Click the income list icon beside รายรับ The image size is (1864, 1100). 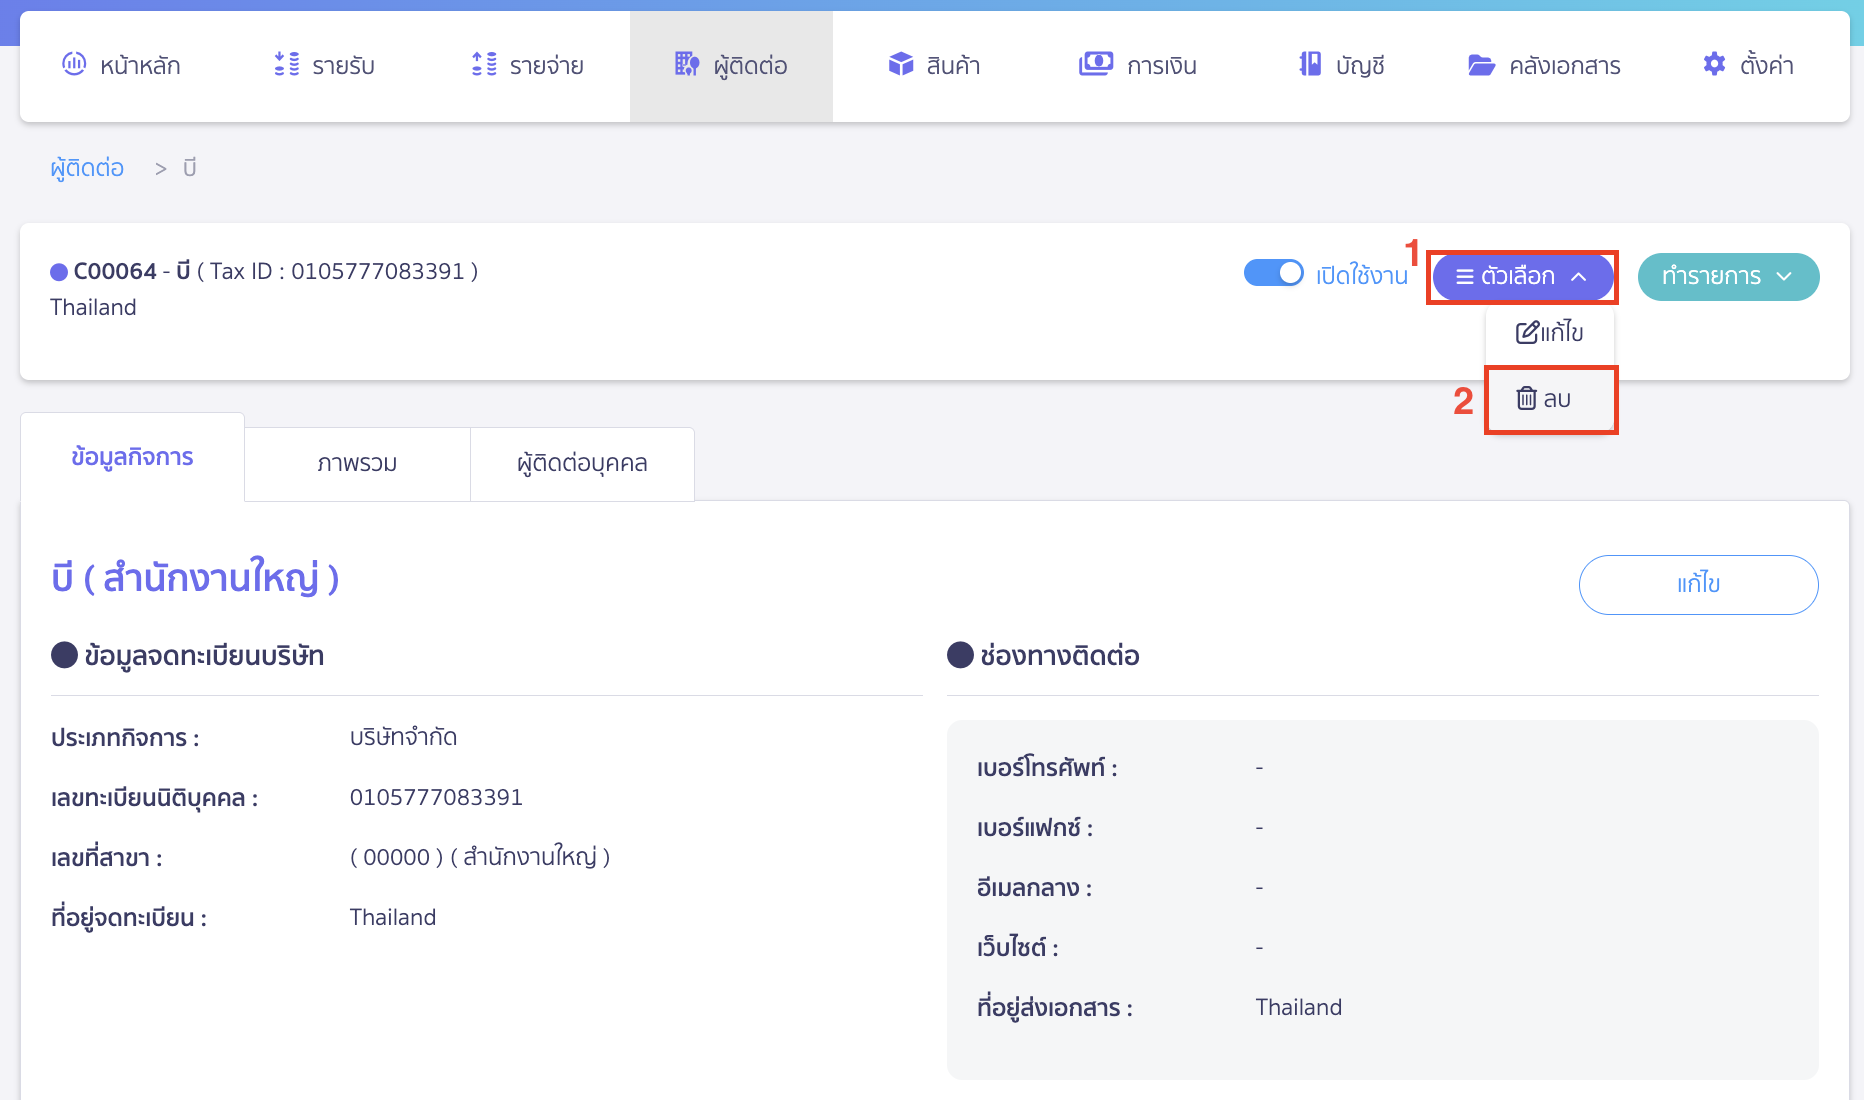click(x=286, y=64)
